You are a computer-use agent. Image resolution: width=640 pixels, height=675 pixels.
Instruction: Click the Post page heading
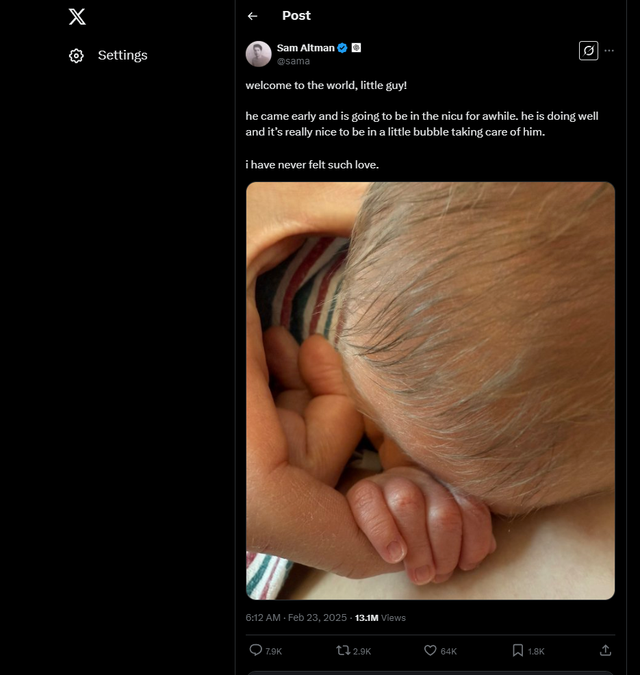[296, 16]
